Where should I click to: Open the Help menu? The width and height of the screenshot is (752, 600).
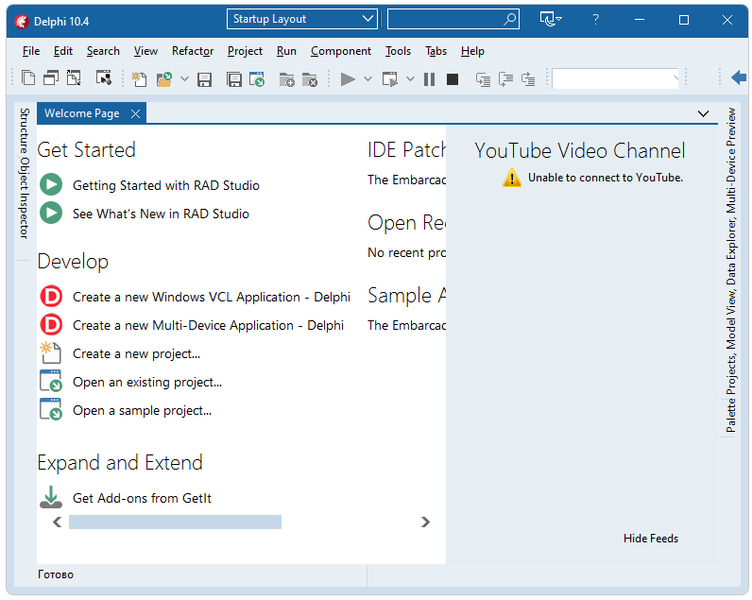coord(472,51)
